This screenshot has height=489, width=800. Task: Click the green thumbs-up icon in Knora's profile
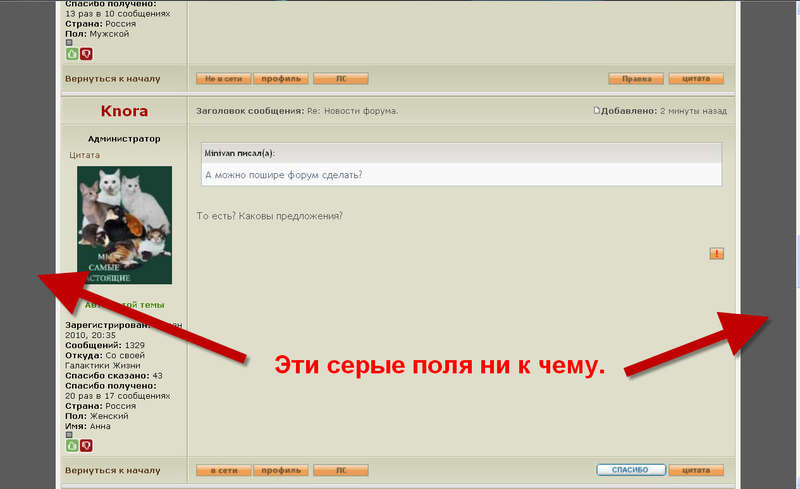72,446
